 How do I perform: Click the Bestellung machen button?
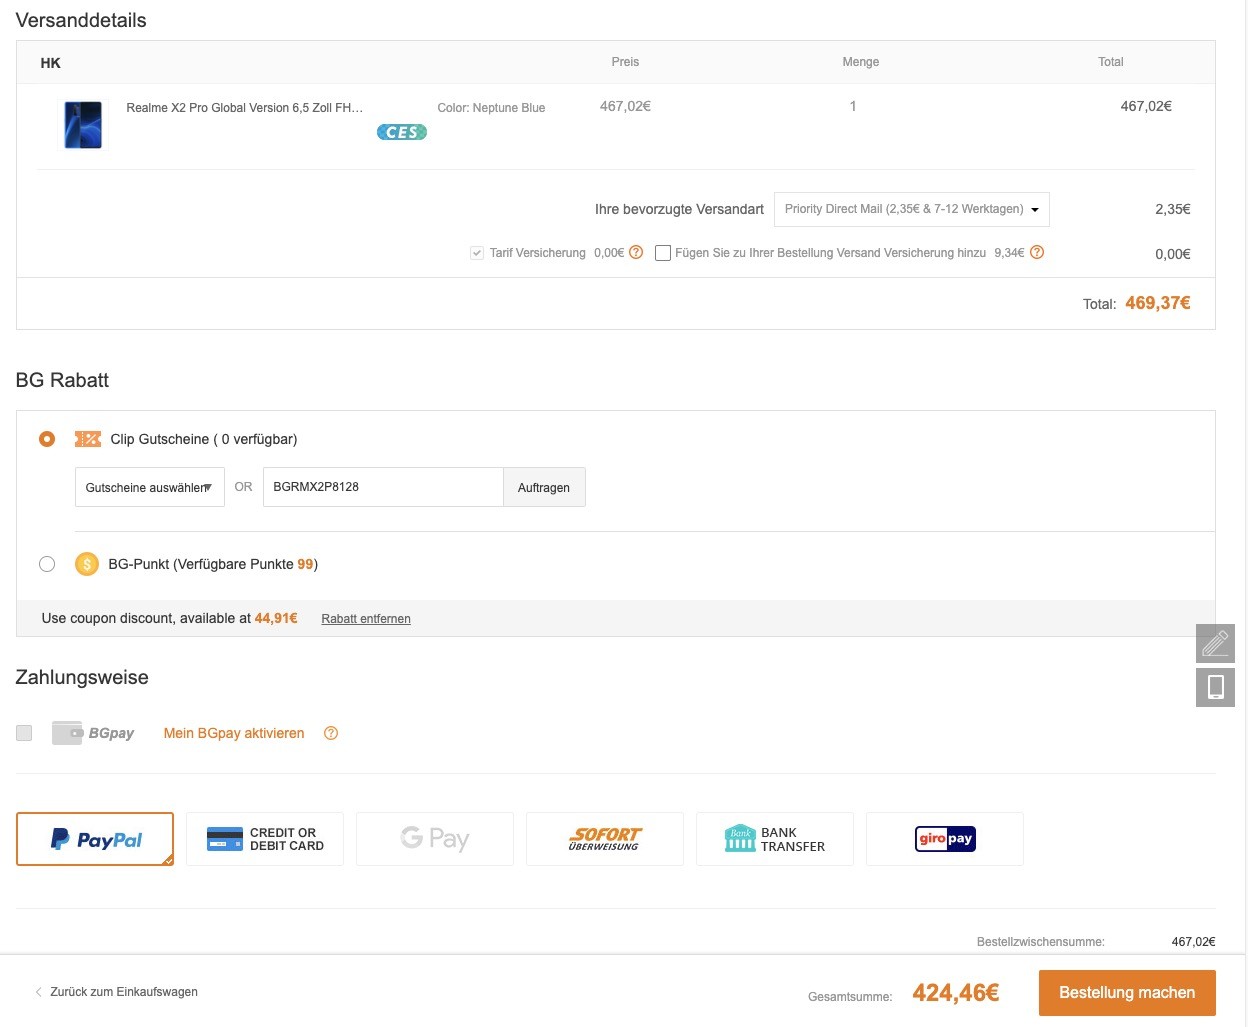1127,993
